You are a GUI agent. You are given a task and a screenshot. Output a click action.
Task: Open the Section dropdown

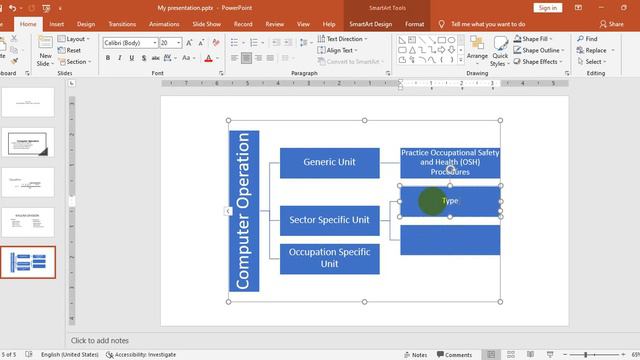point(75,62)
